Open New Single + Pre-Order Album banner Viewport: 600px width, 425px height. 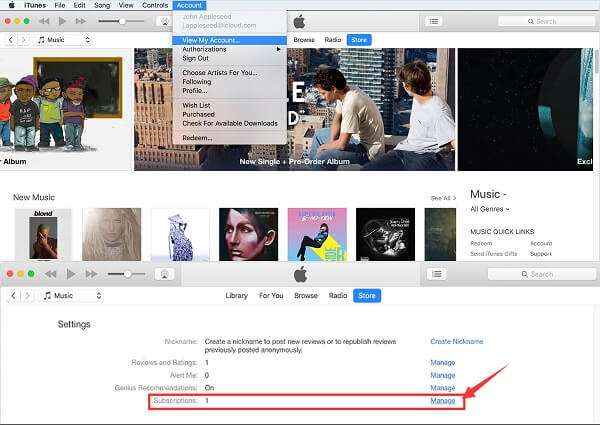coord(295,109)
